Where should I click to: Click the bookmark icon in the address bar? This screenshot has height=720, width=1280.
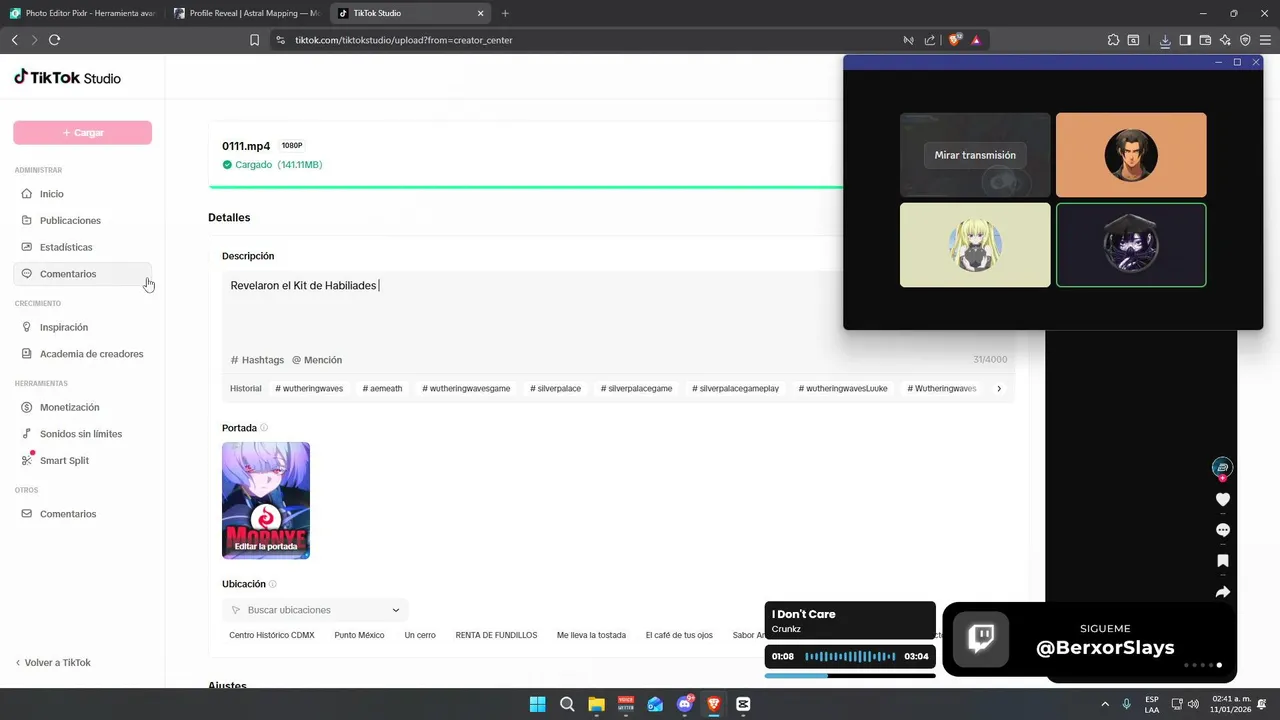point(254,40)
